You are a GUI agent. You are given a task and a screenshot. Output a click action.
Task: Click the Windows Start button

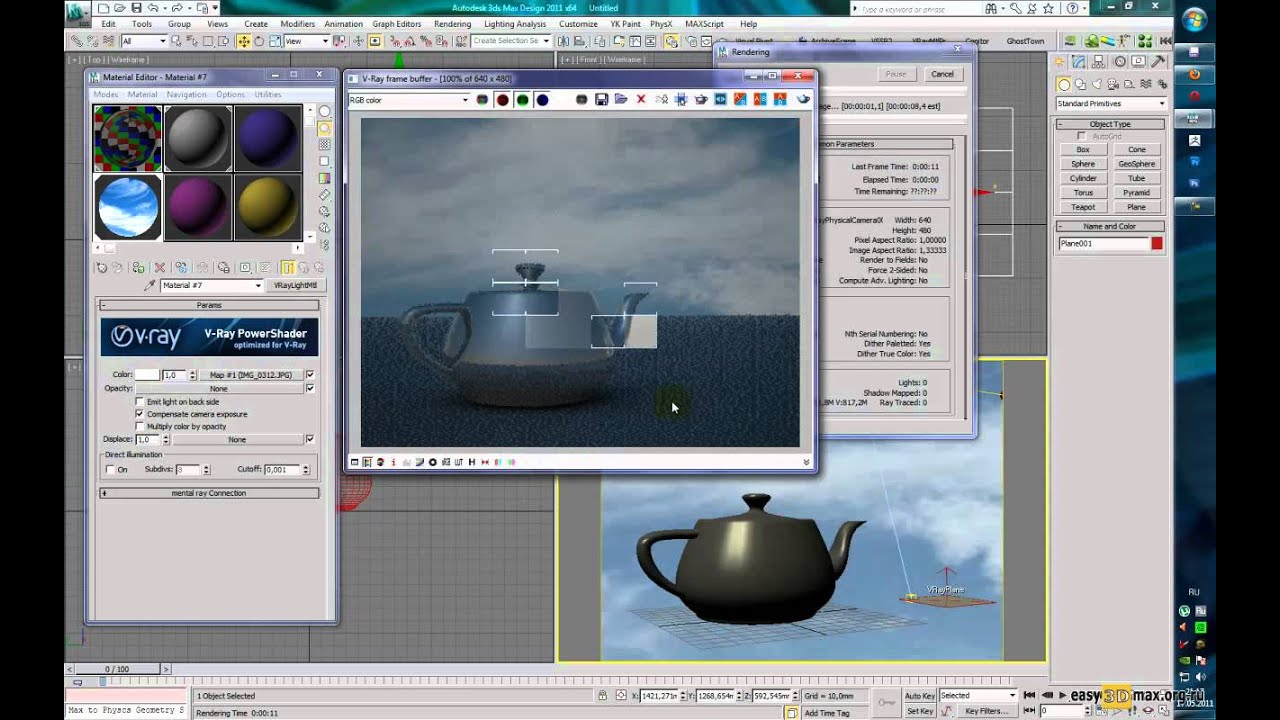click(1194, 20)
